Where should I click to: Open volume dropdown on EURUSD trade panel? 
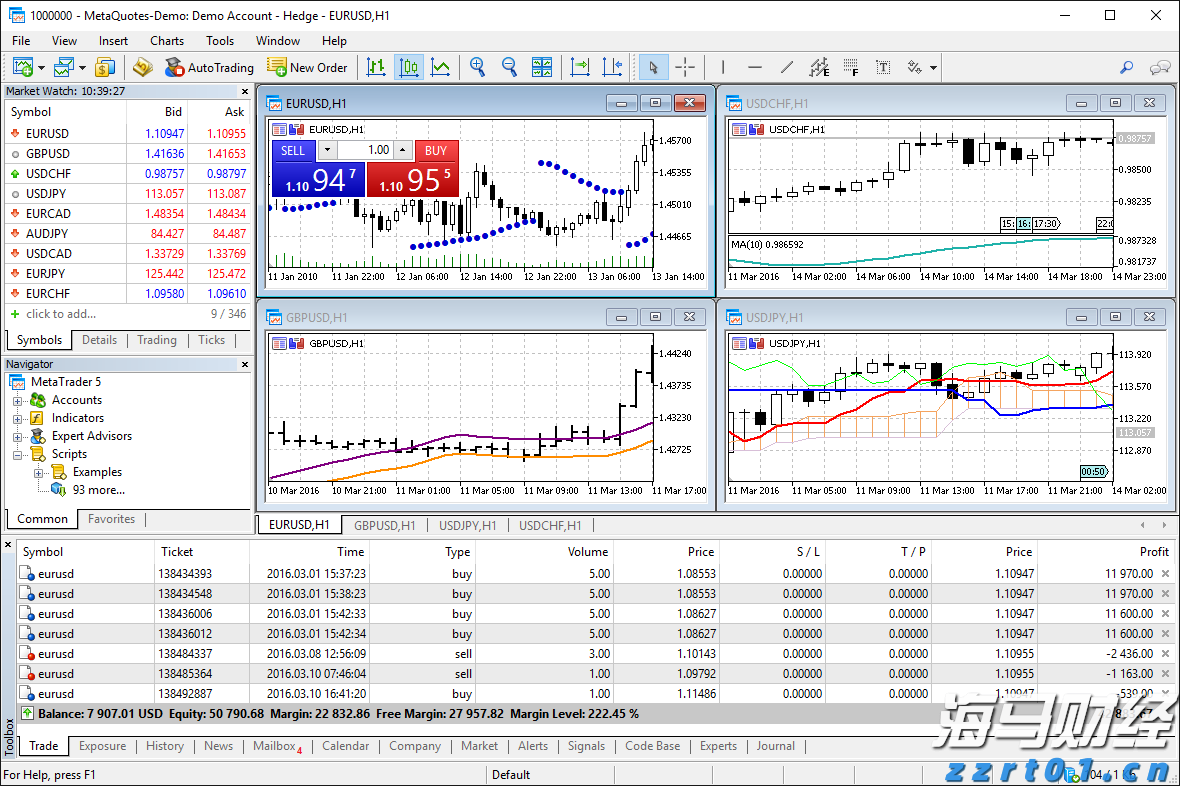click(327, 150)
